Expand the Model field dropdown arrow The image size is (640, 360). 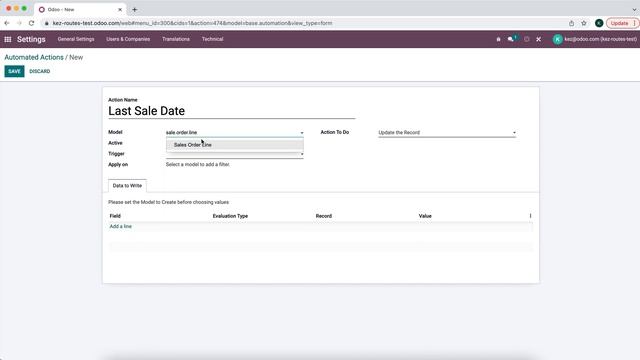pyautogui.click(x=302, y=133)
